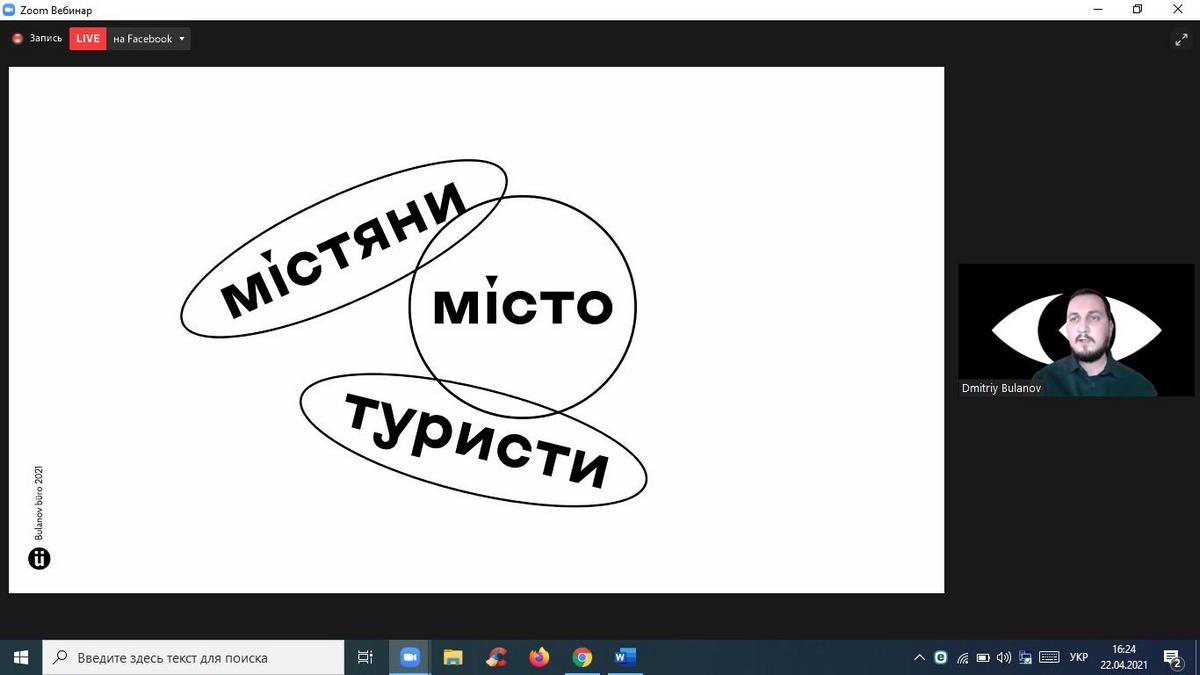The height and width of the screenshot is (675, 1200).
Task: Open the notification center
Action: click(x=1172, y=657)
